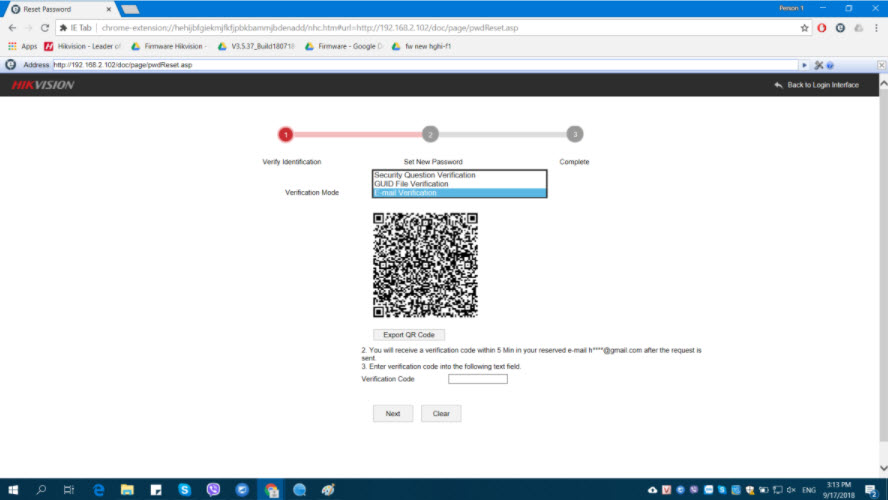Open the Hikvision - Leader bookmark
888x500 pixels.
[x=82, y=46]
